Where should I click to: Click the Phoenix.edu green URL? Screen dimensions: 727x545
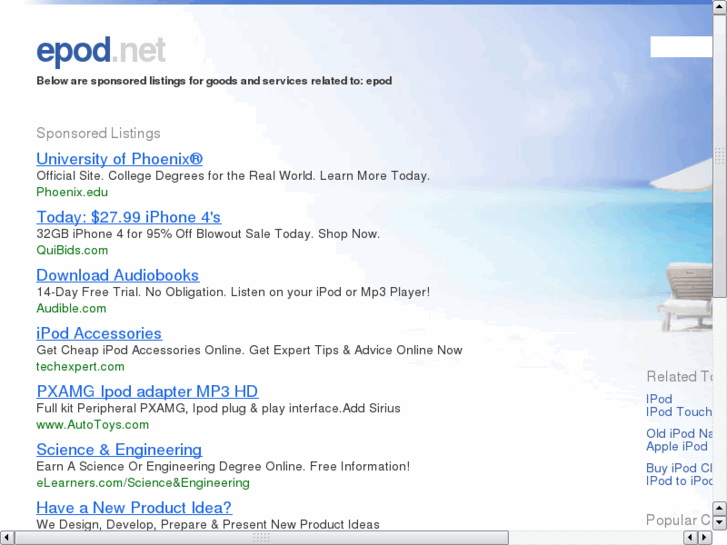click(x=72, y=192)
